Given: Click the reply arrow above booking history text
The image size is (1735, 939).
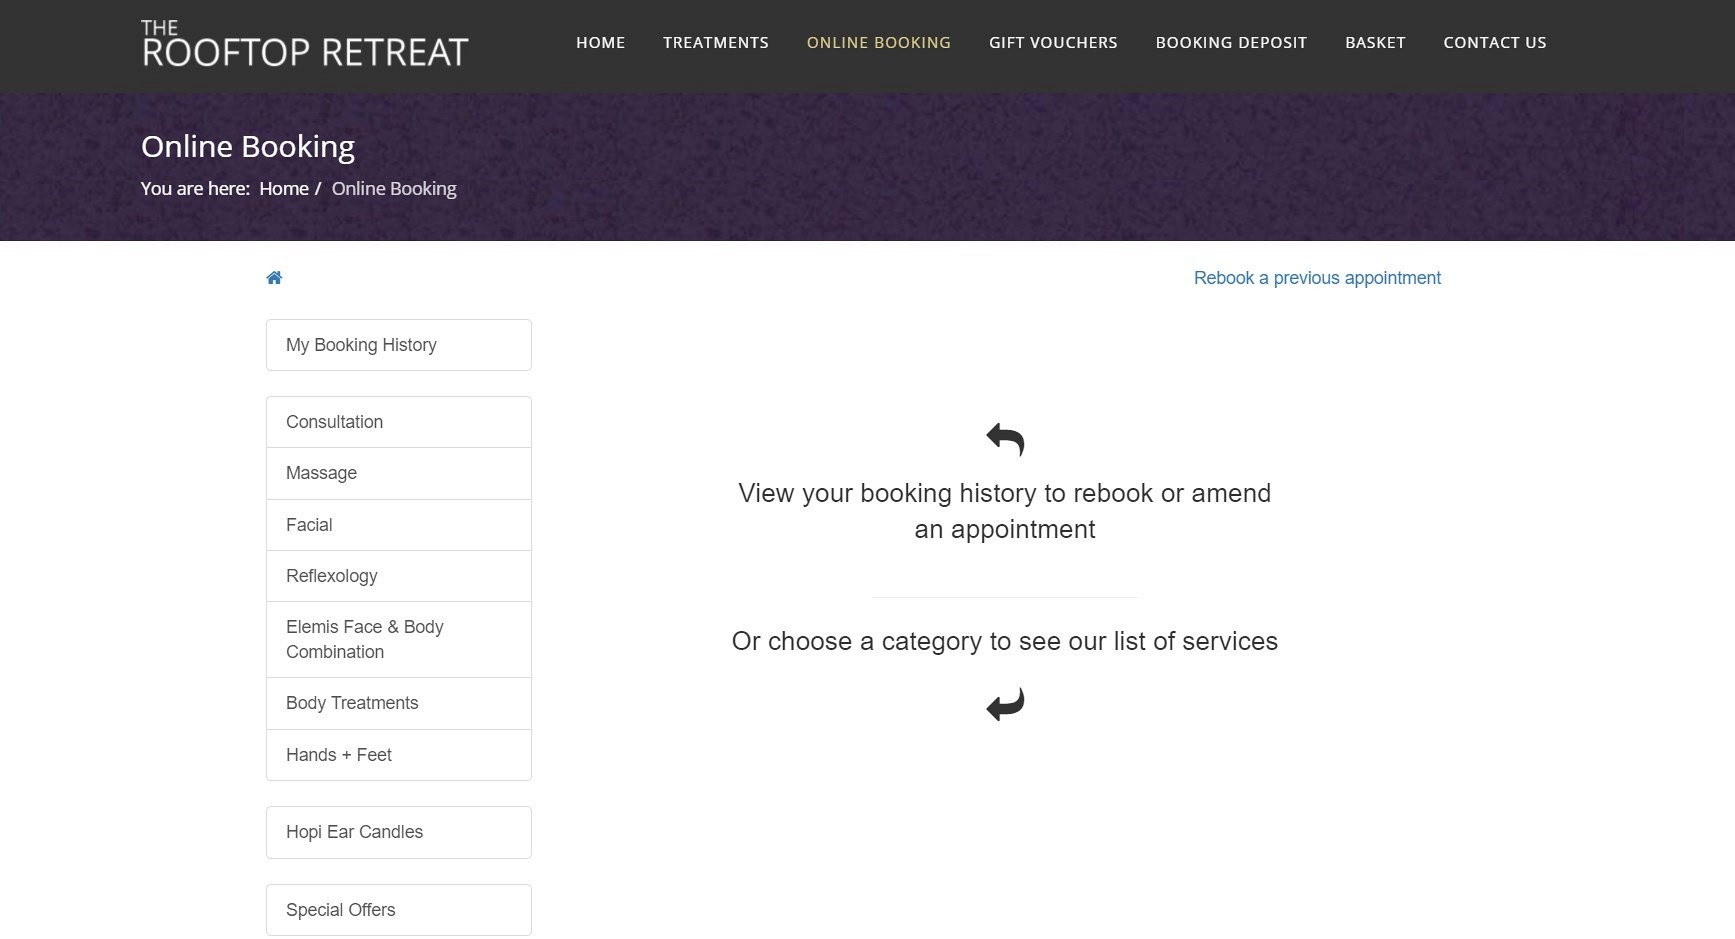Looking at the screenshot, I should tap(1005, 439).
